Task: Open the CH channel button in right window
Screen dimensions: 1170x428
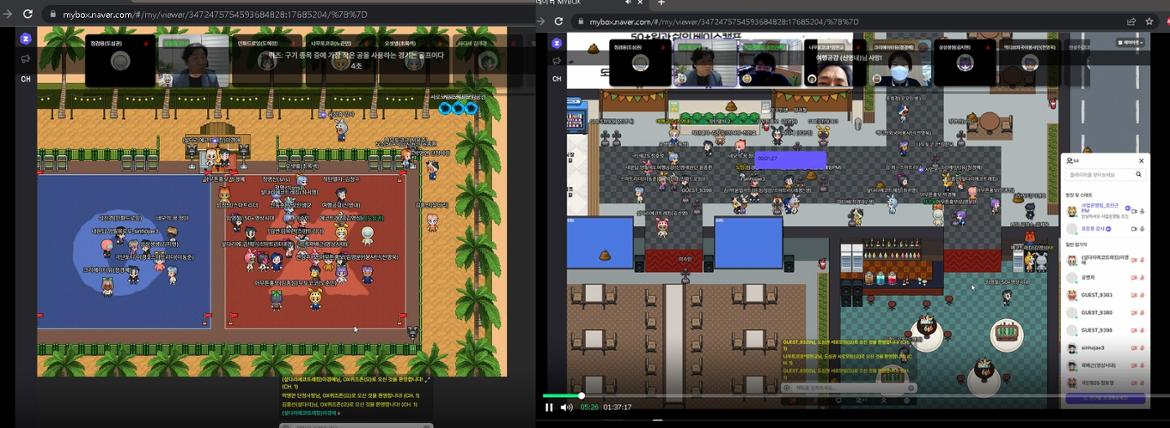Action: (x=557, y=78)
